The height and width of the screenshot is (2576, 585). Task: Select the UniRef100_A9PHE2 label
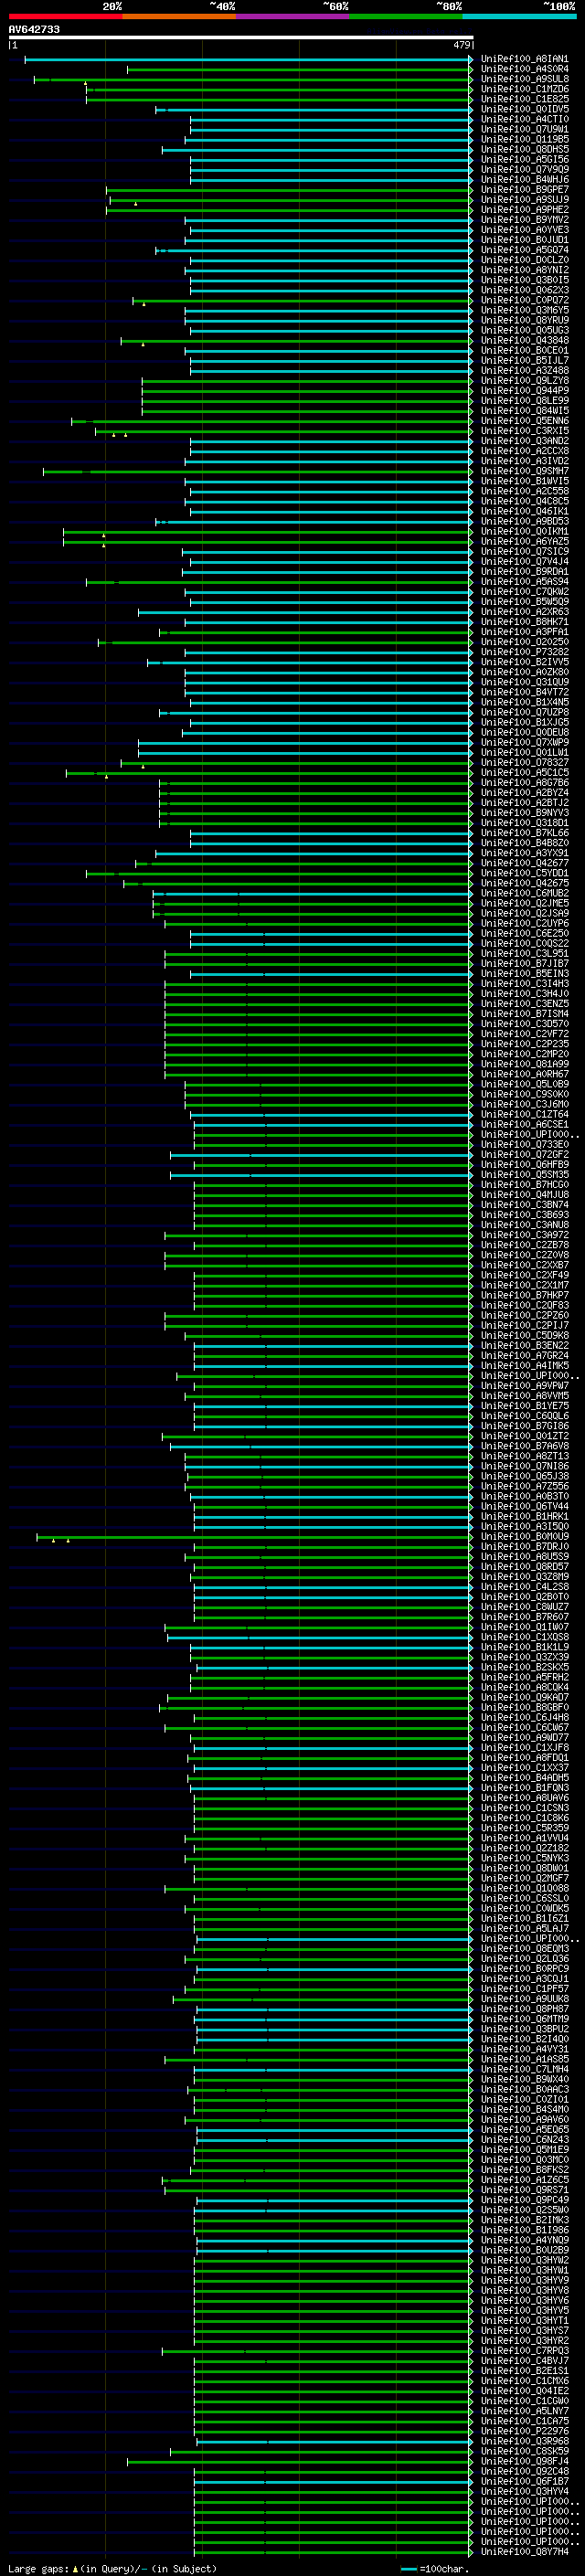point(524,209)
